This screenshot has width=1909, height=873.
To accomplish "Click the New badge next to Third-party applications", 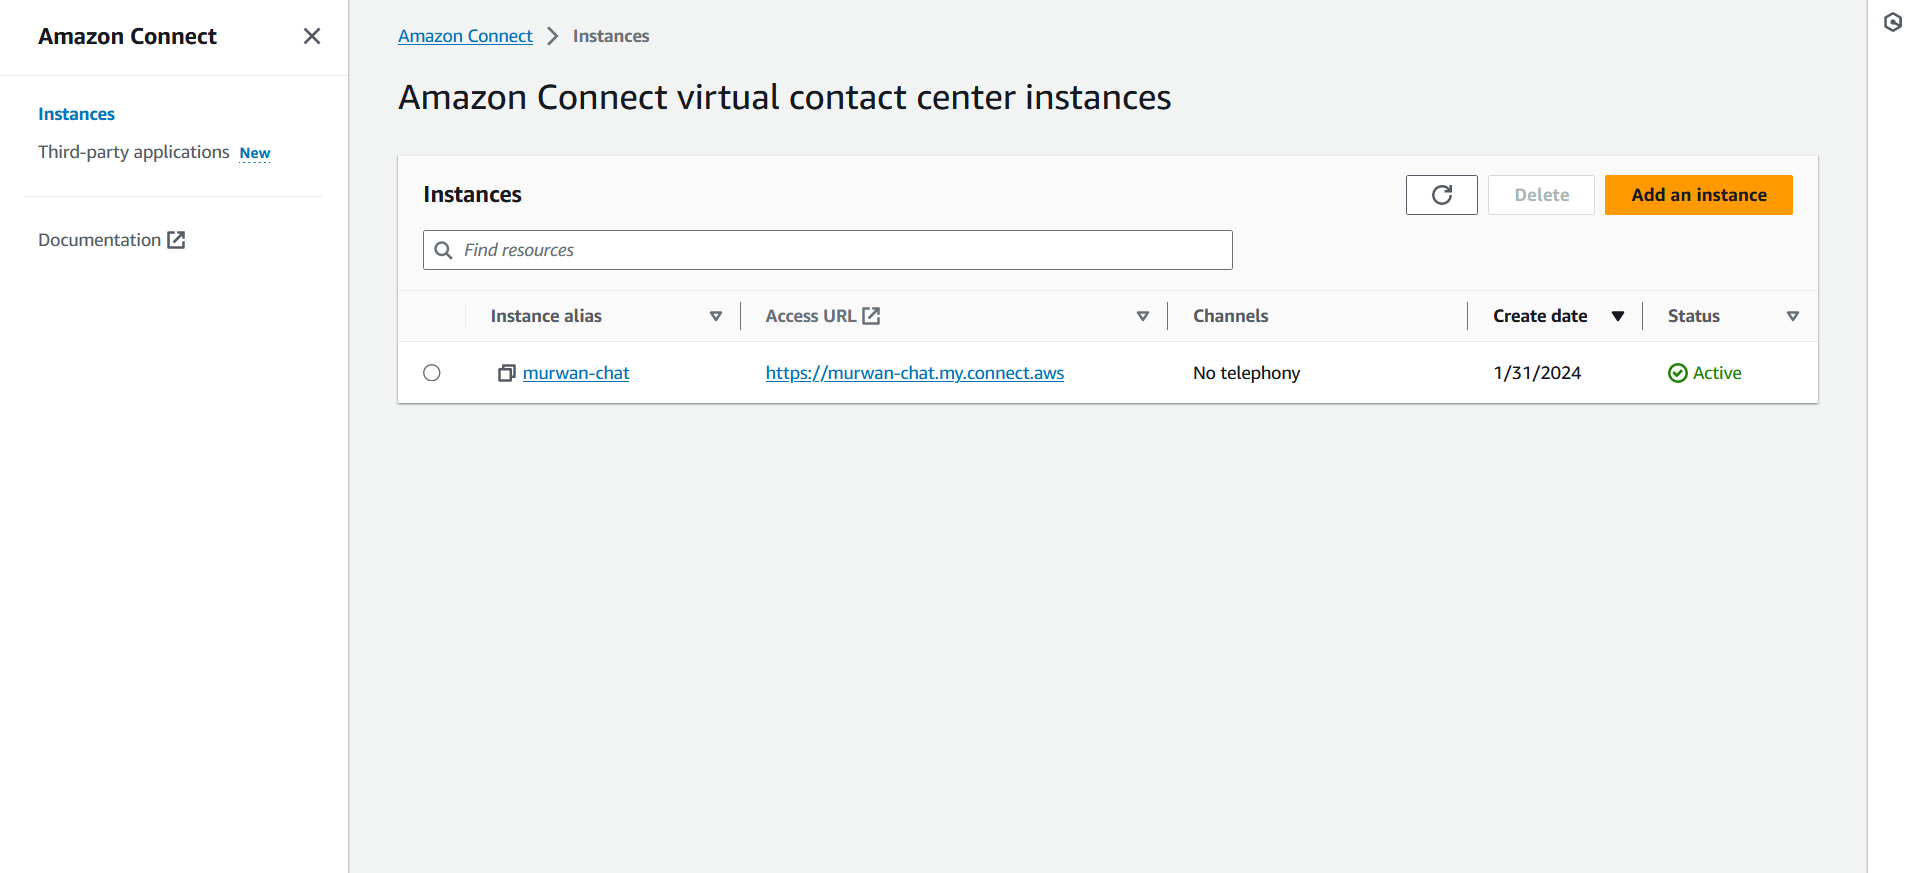I will (255, 153).
